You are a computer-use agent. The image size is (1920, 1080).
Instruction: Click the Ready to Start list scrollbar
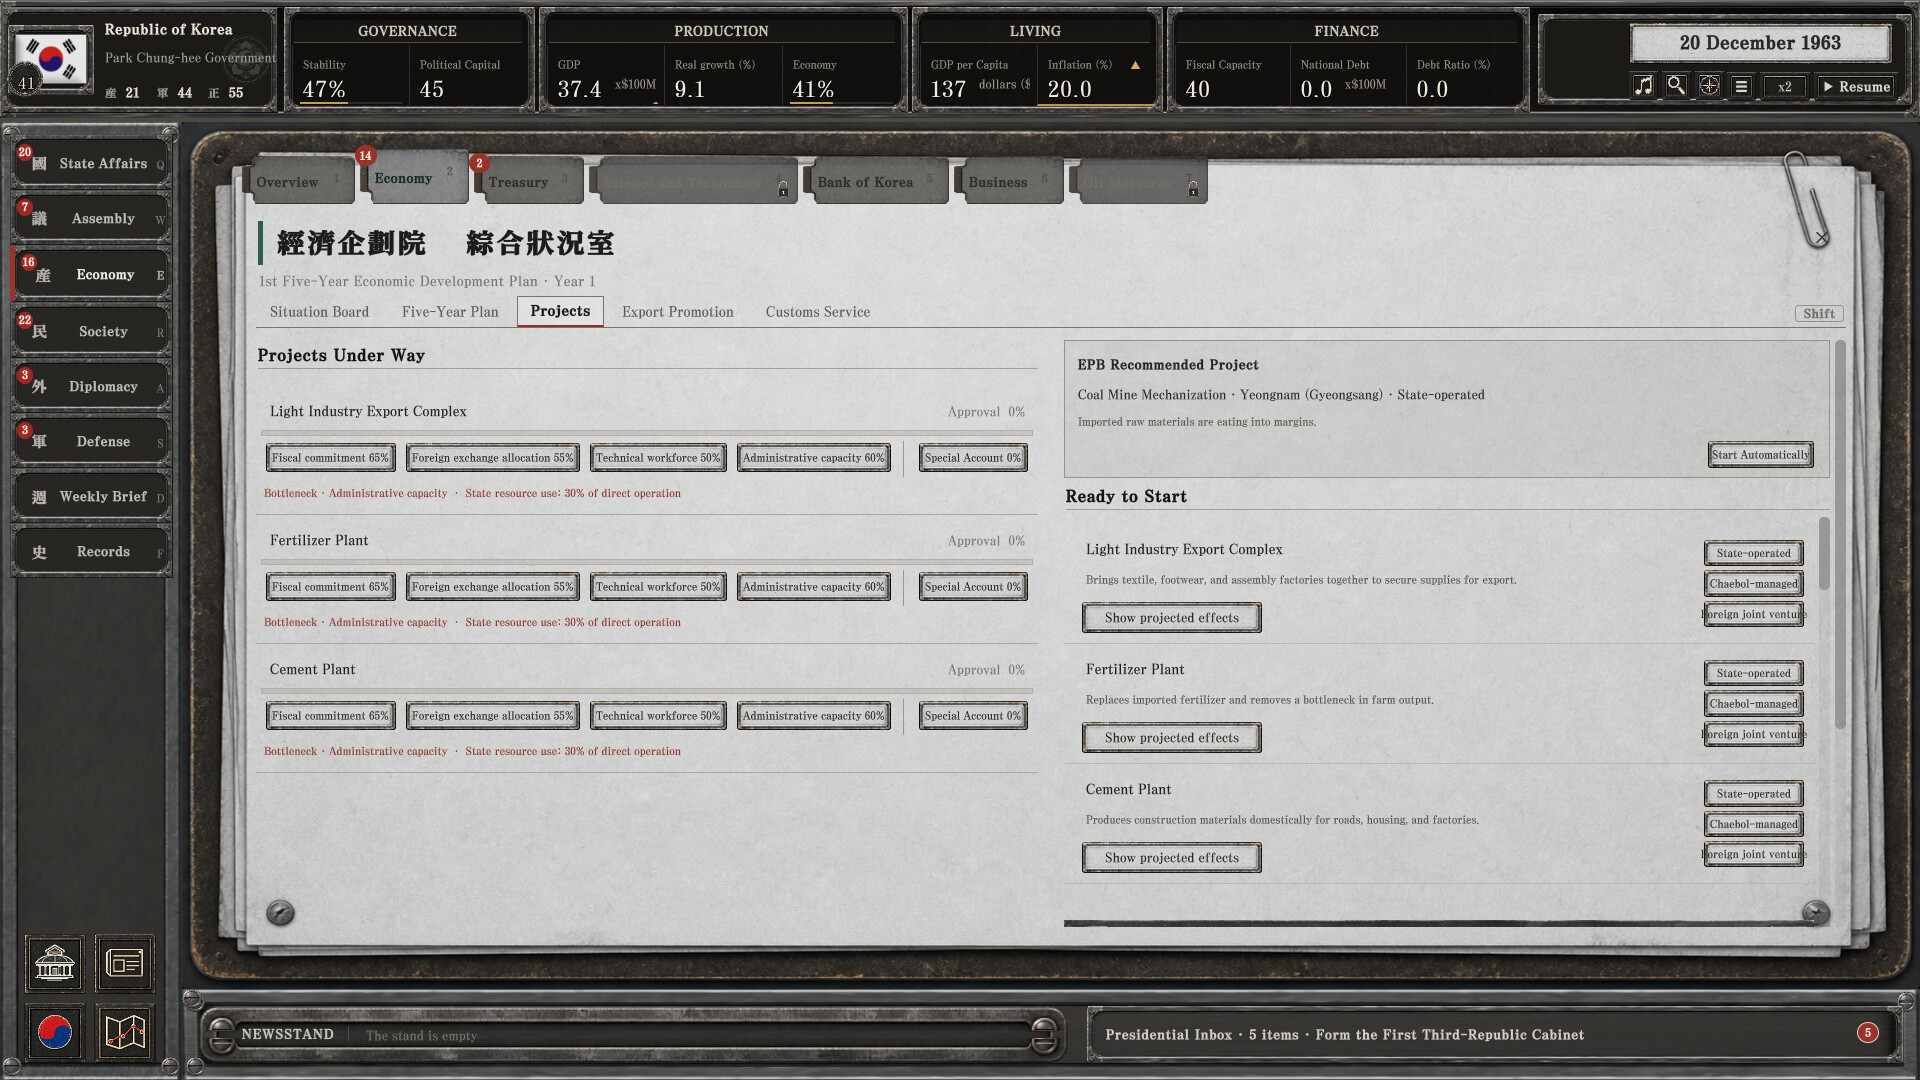pos(1824,553)
